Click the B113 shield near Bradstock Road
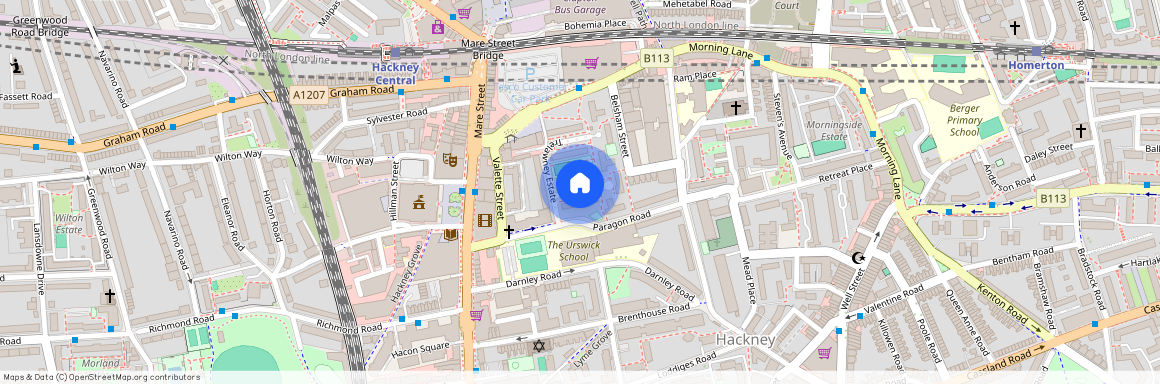 (1053, 198)
